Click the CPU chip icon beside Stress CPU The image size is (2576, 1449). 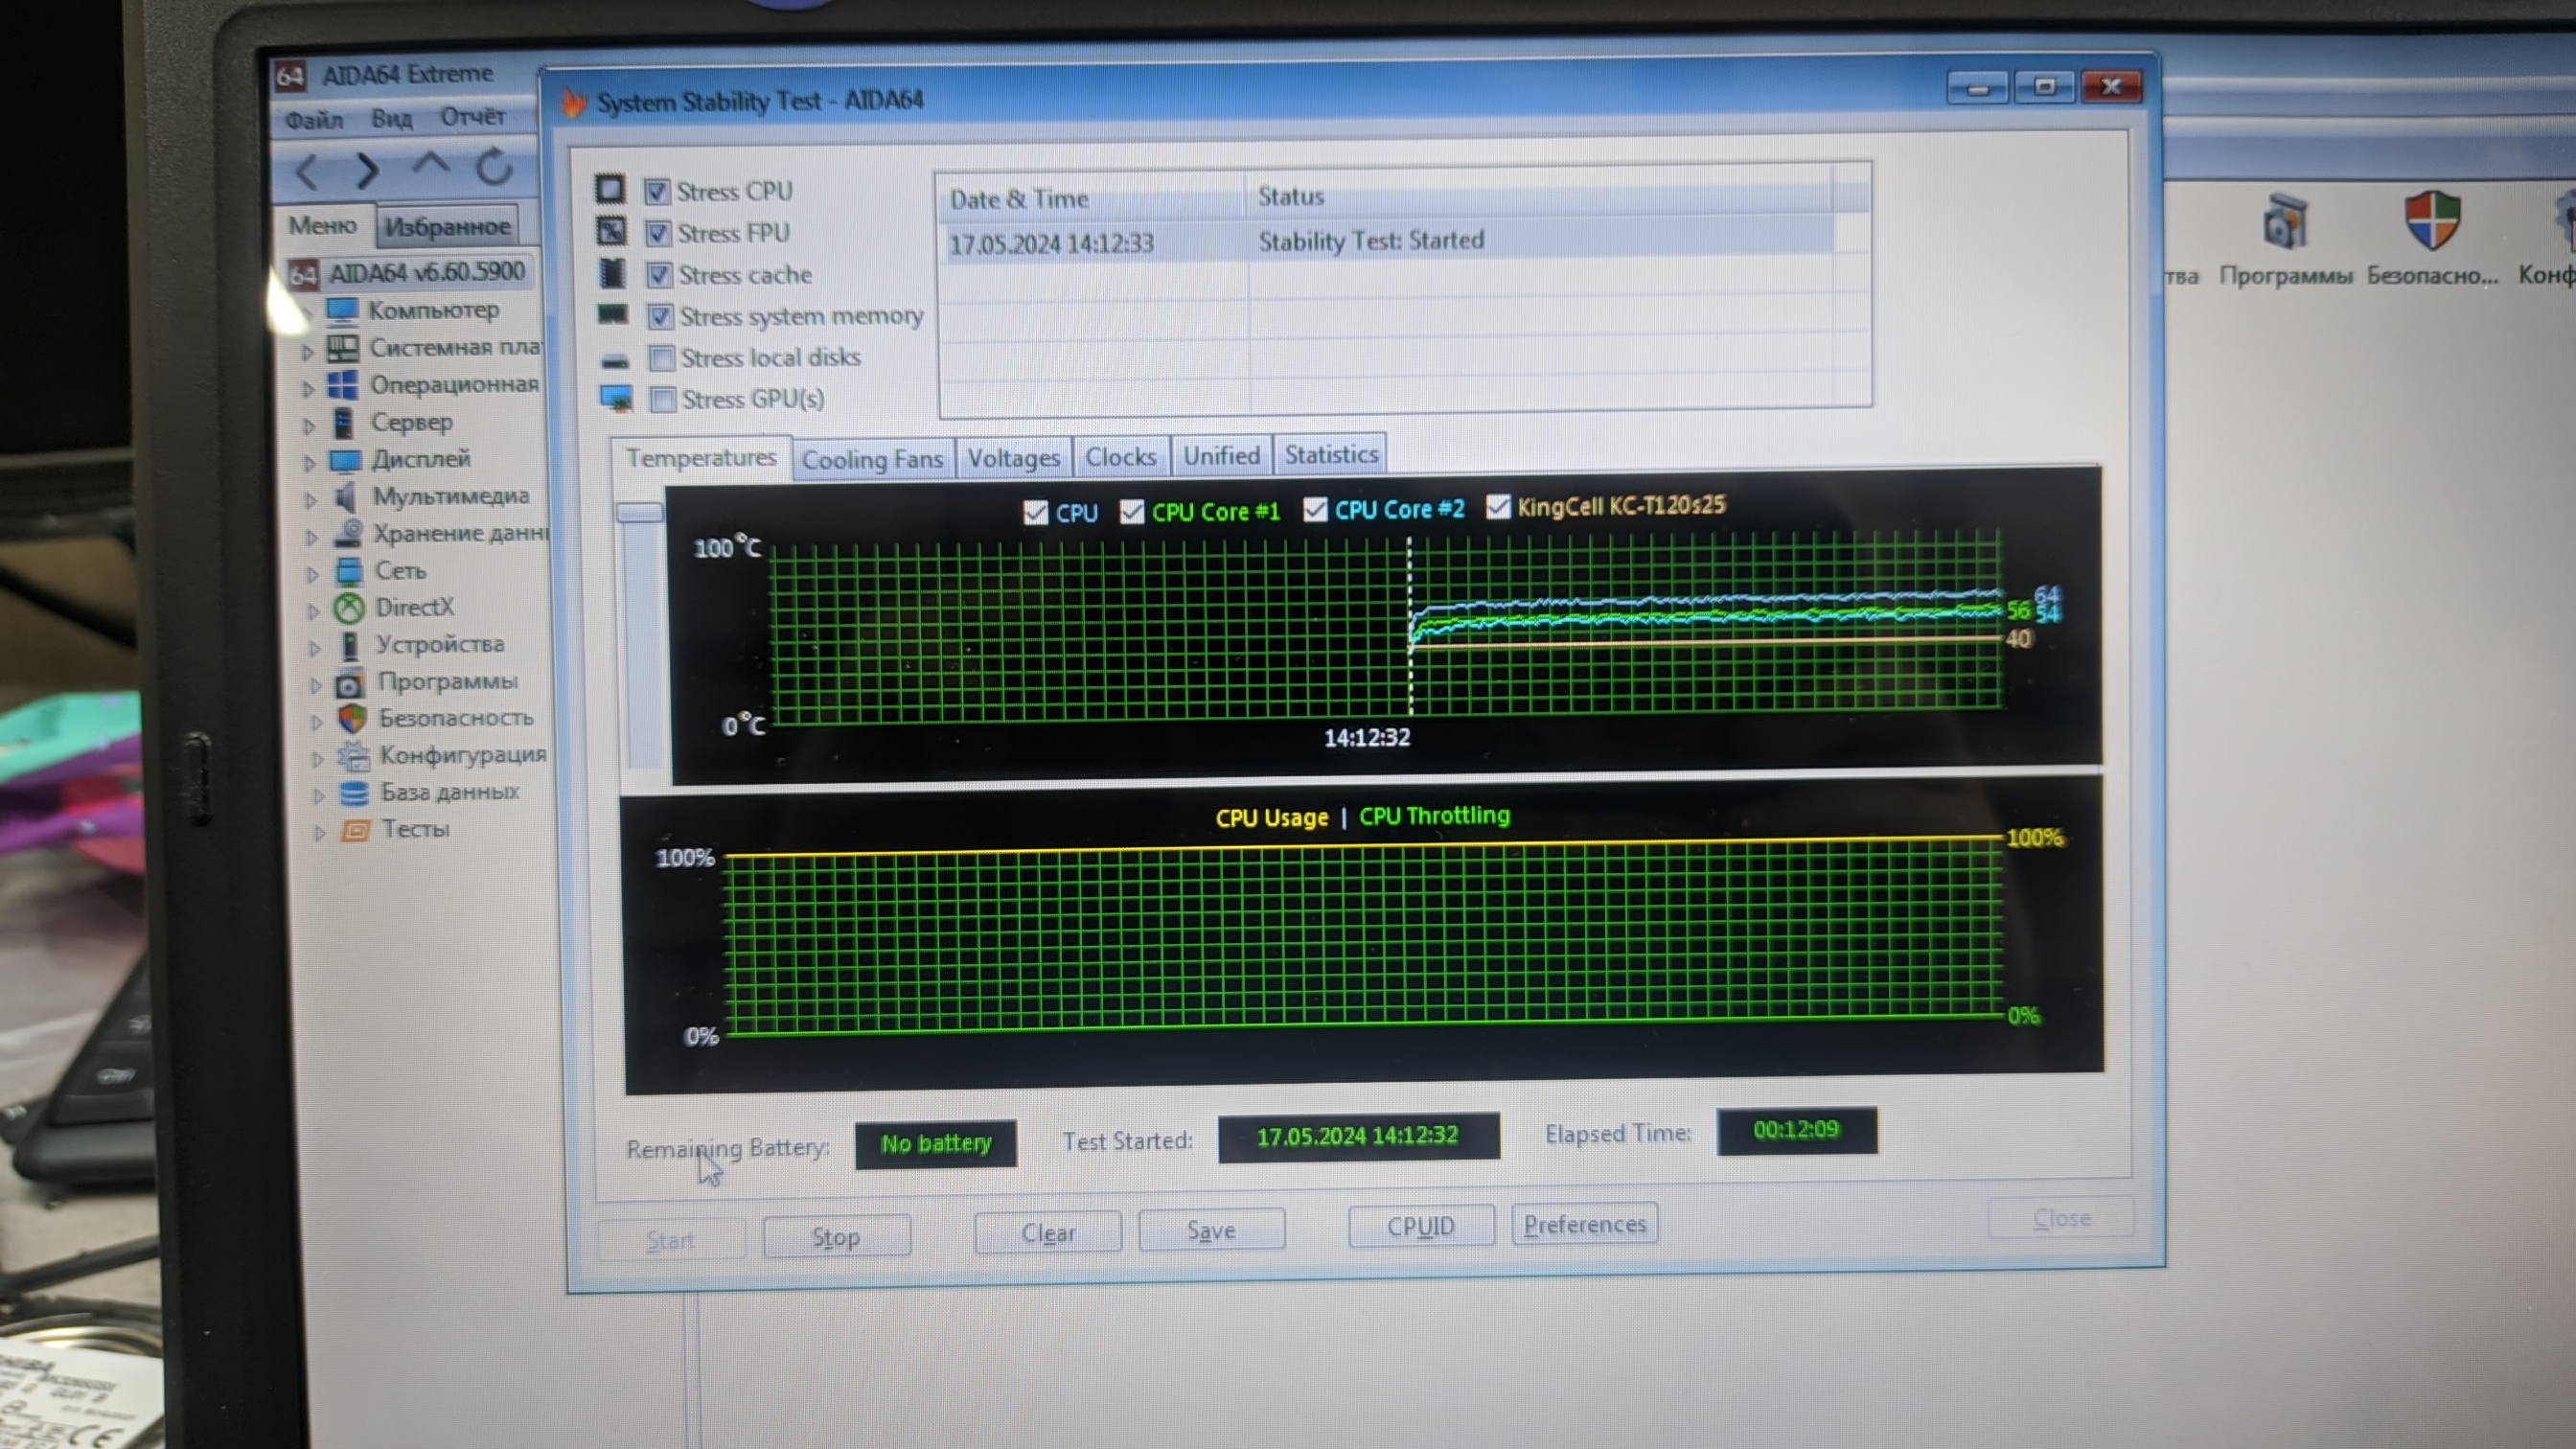[610, 189]
